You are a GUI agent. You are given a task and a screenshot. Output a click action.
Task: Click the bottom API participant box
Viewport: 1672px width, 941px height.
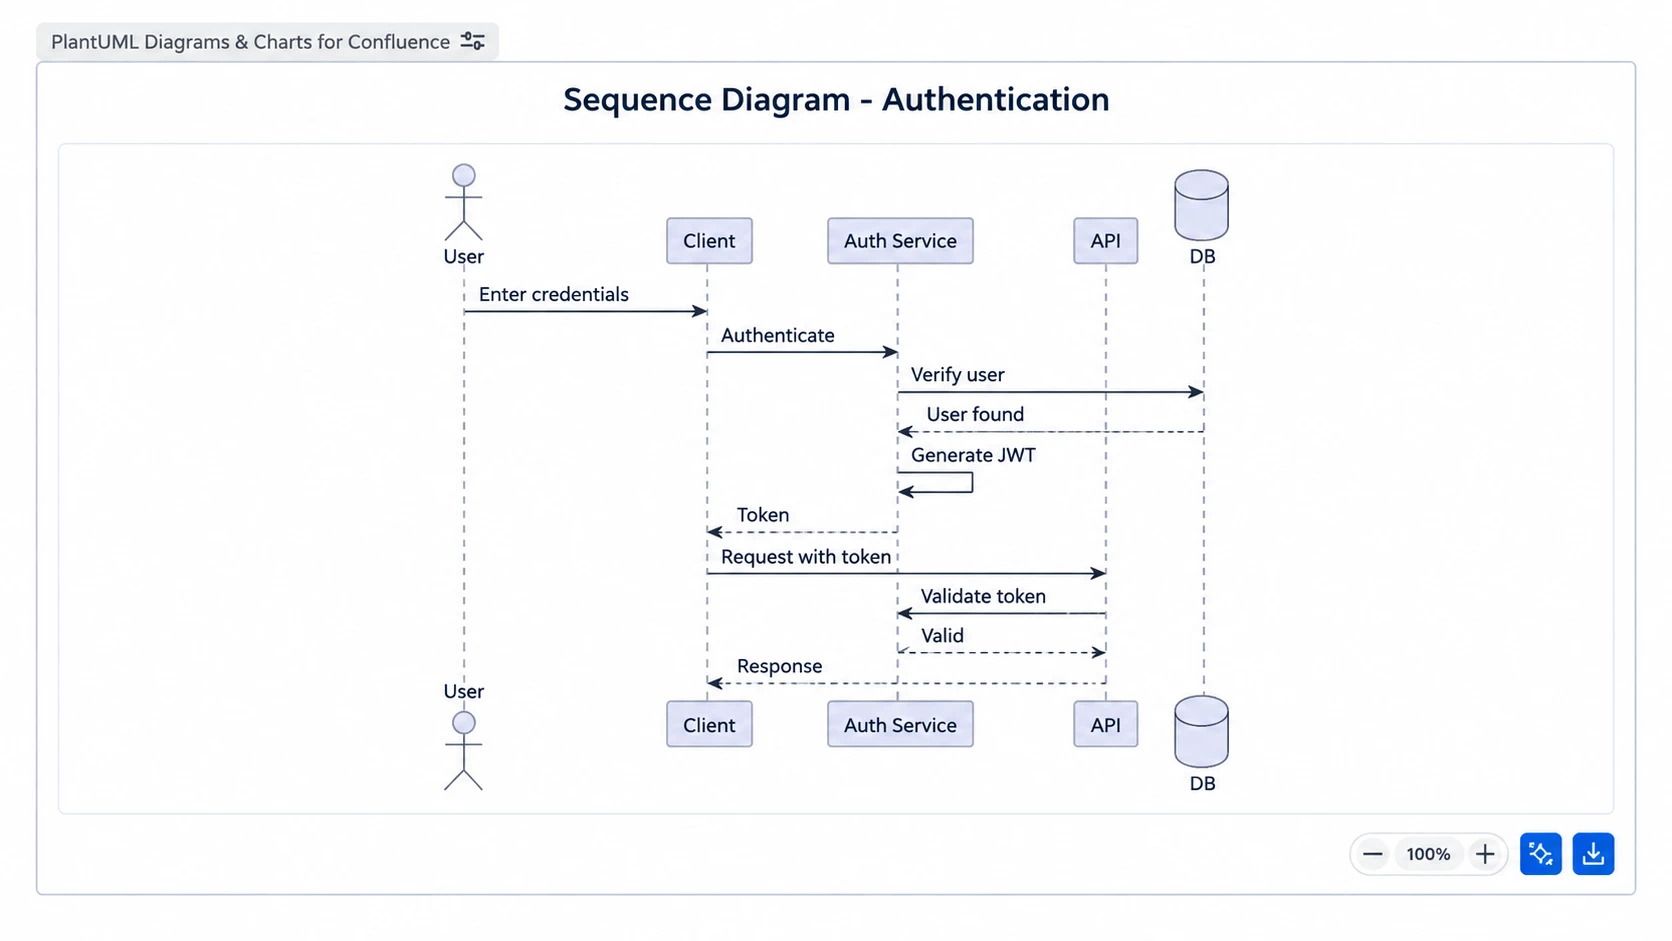[1105, 724]
